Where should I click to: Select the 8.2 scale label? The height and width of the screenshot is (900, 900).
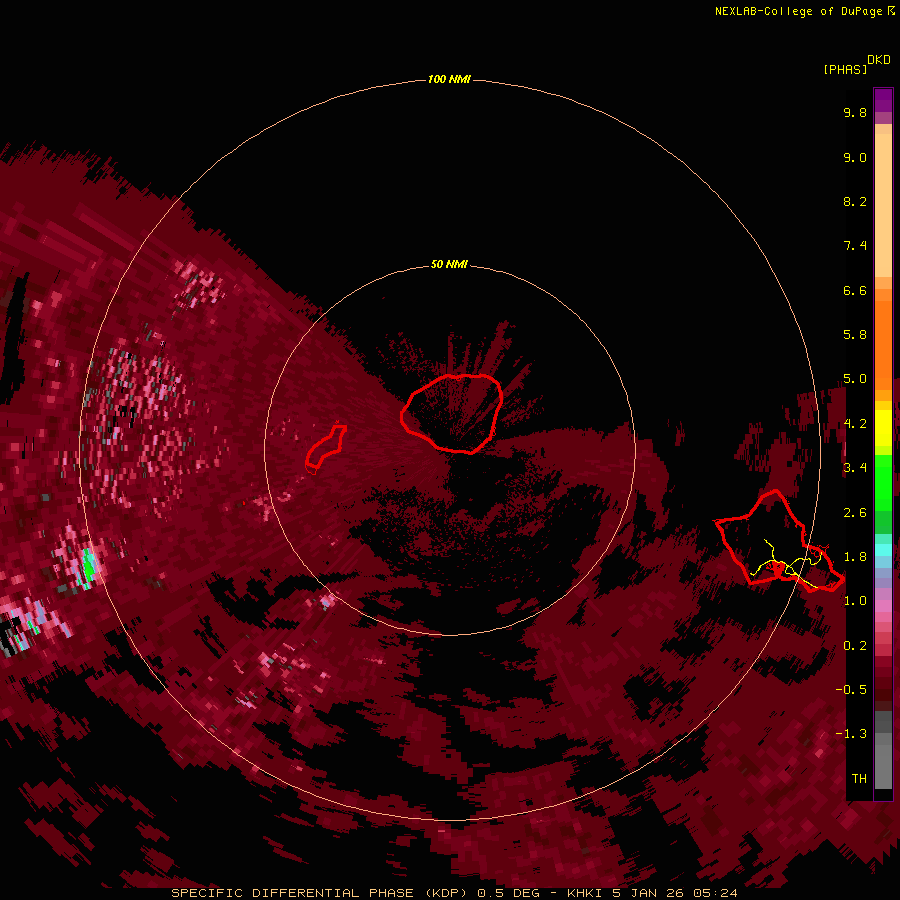point(855,202)
